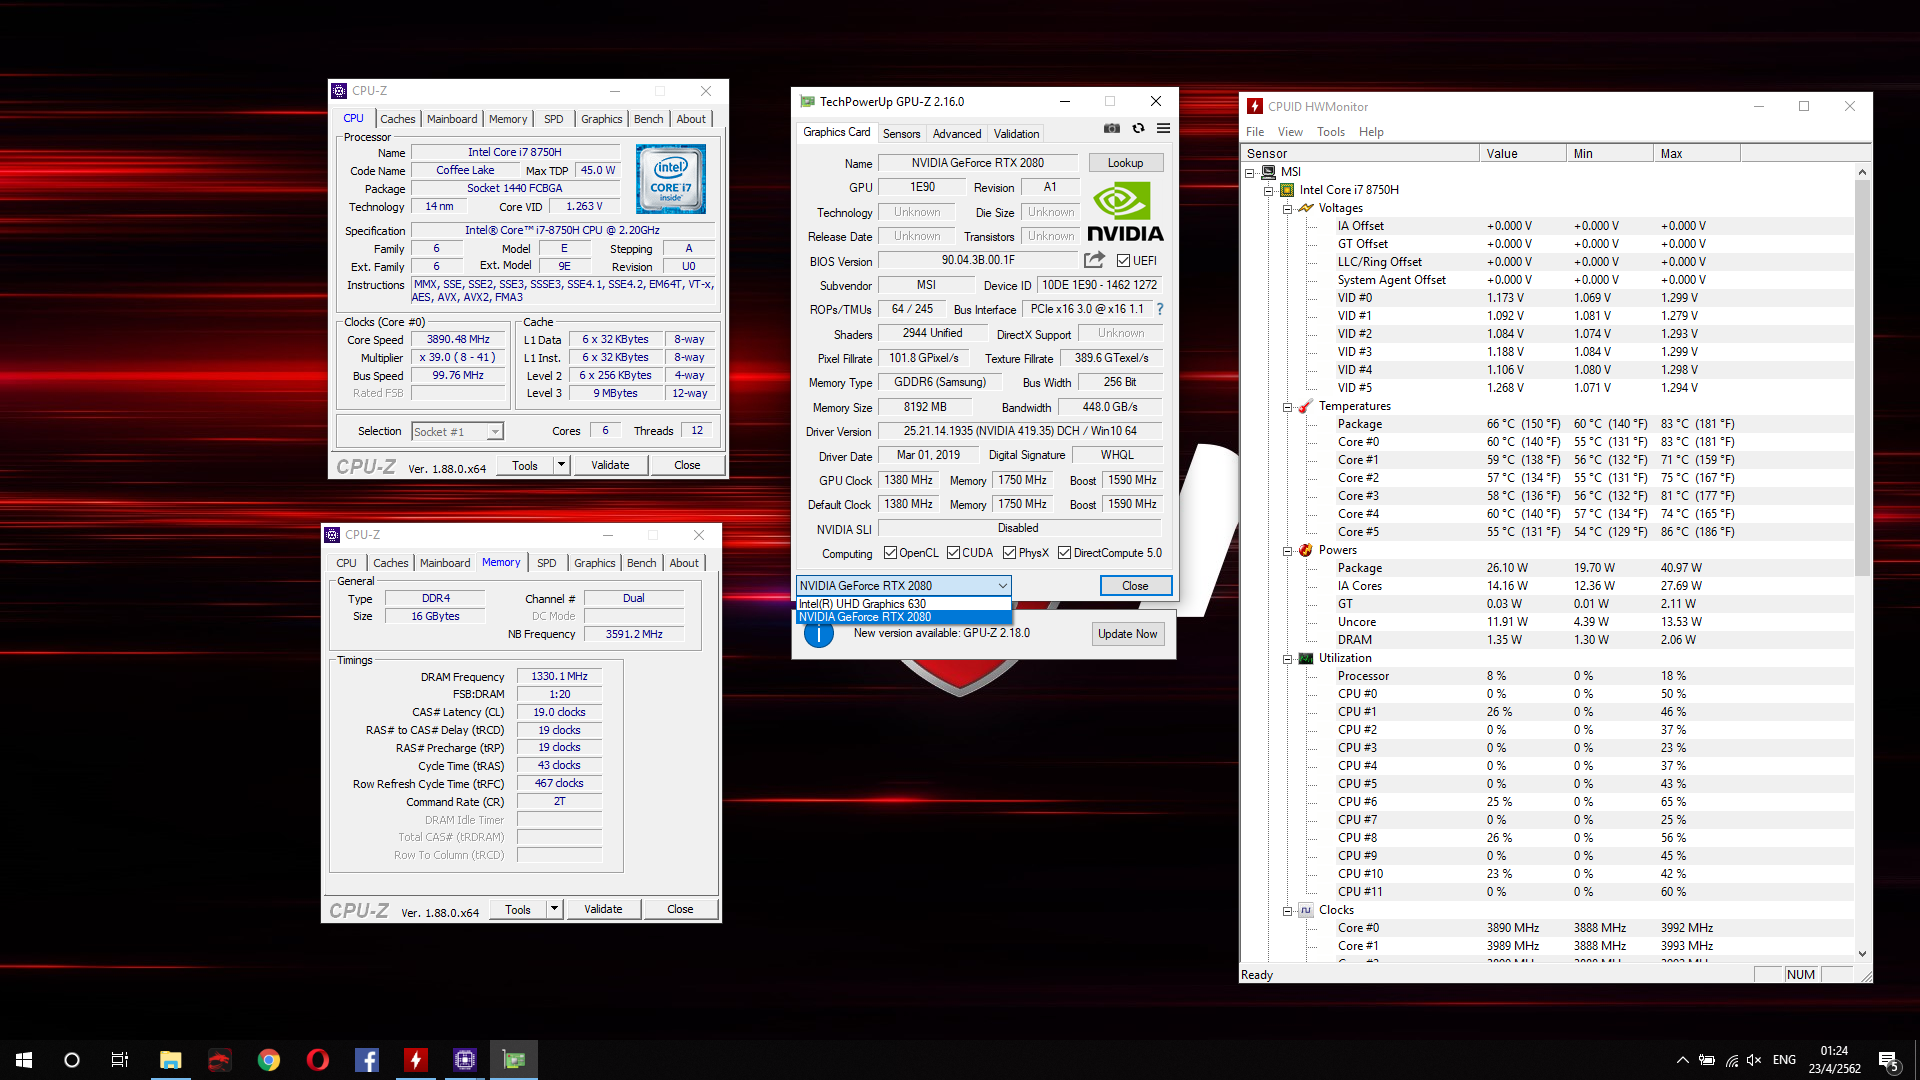
Task: Launch Google Chrome from taskbar
Action: tap(268, 1060)
